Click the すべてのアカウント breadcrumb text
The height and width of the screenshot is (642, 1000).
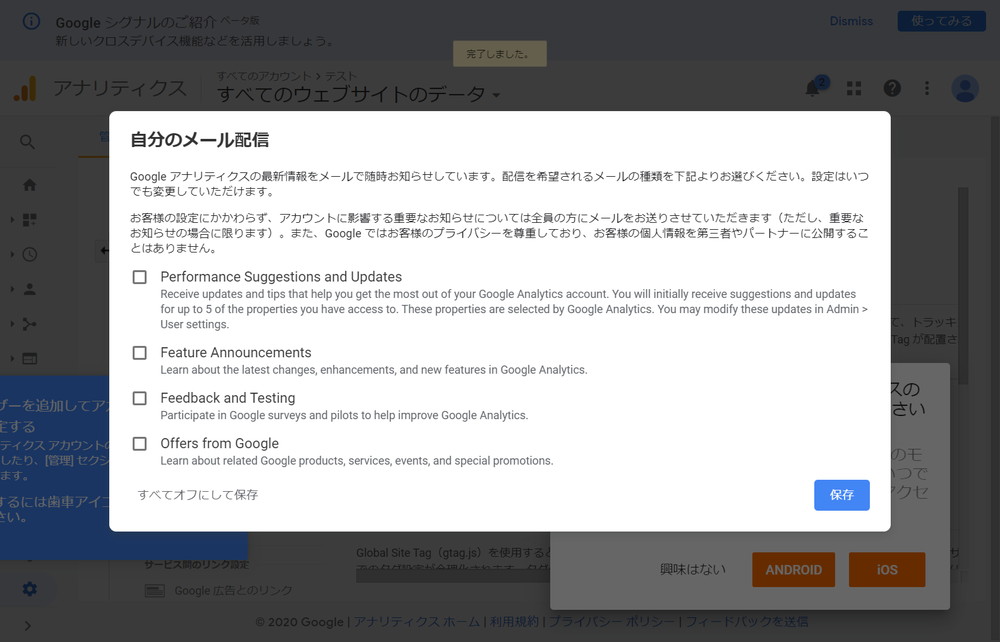click(264, 76)
